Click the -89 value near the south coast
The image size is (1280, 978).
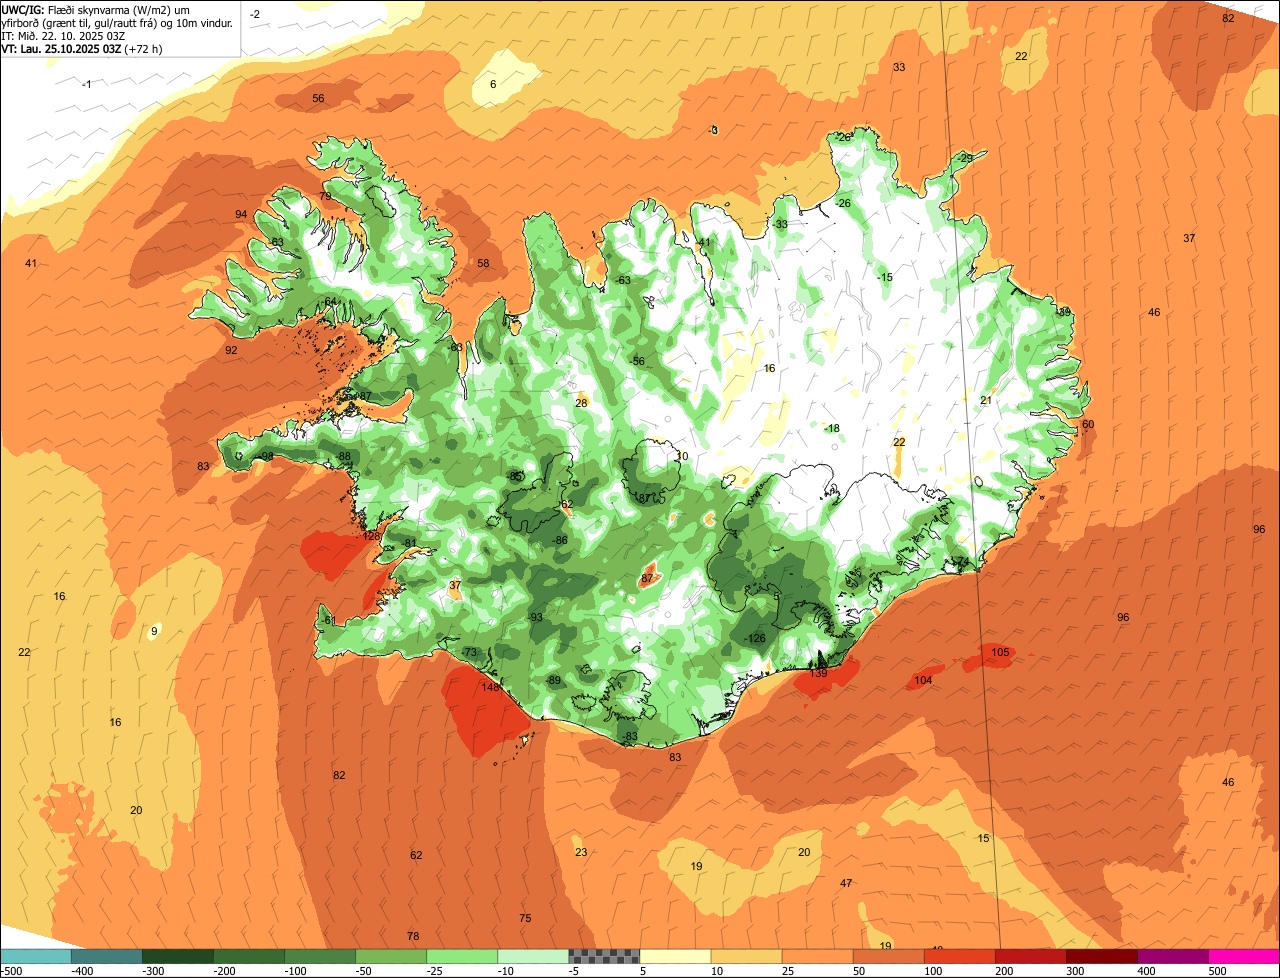[554, 680]
